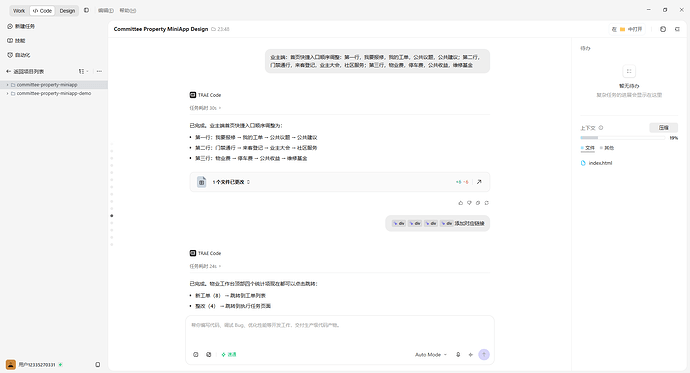Click the icon at sidebar bottom right
The height and width of the screenshot is (373, 690).
click(x=98, y=365)
